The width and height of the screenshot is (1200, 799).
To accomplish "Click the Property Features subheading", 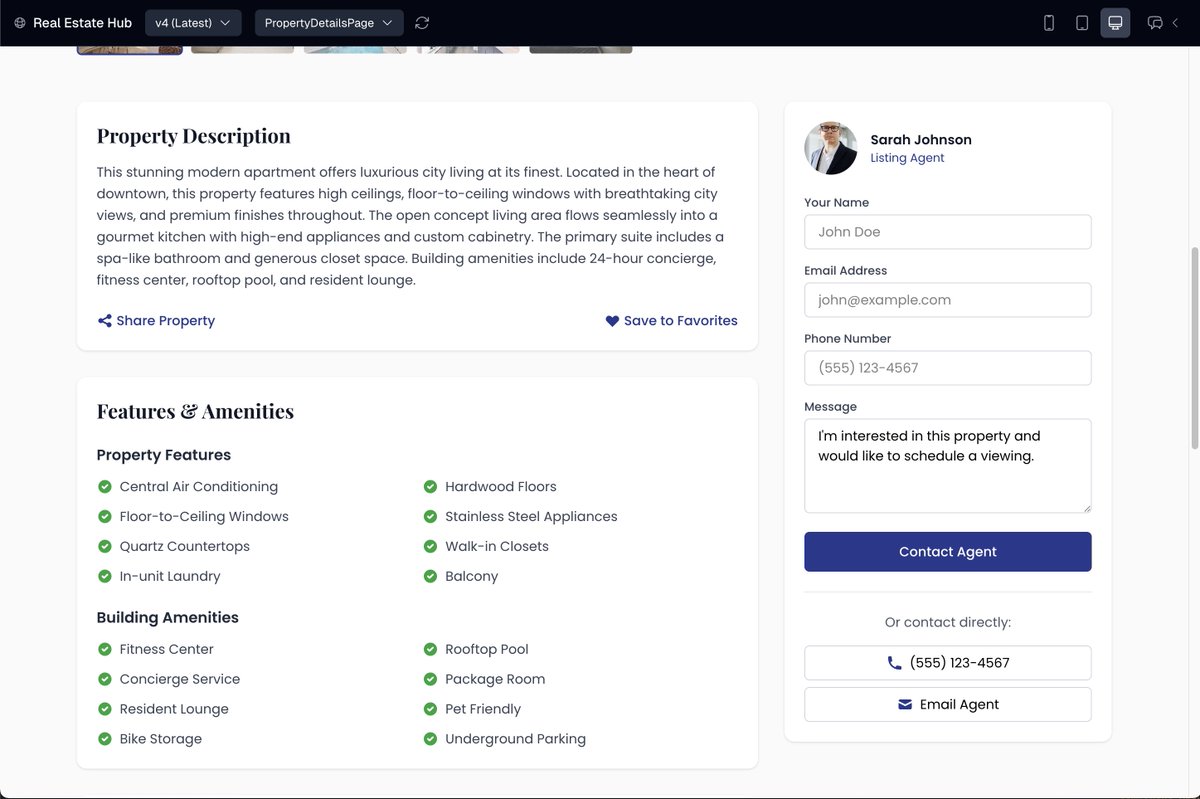I will 164,455.
